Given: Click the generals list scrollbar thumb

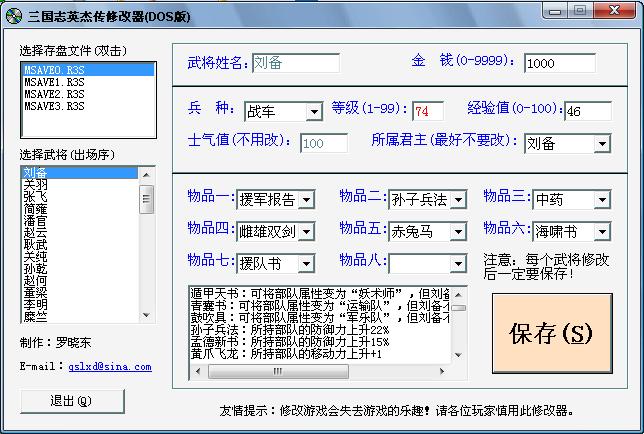Looking at the screenshot, I should 146,199.
